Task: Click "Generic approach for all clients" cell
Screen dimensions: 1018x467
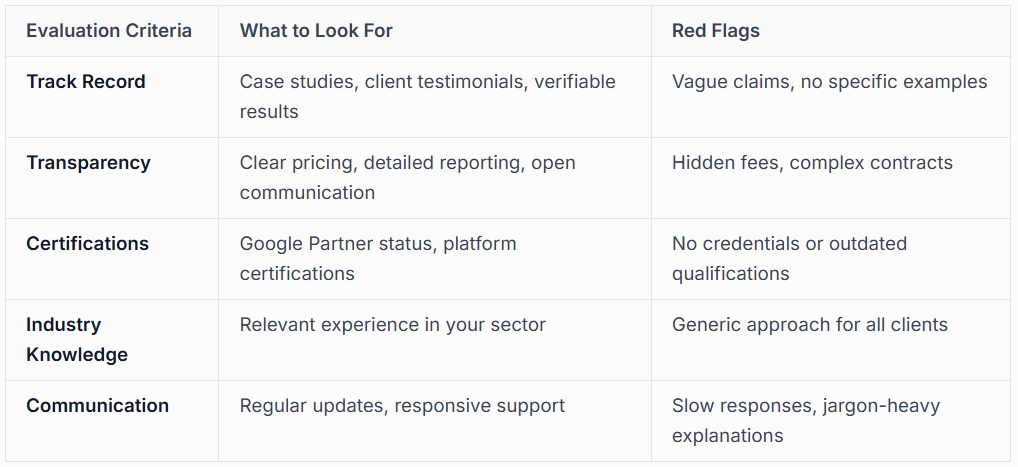Action: click(809, 325)
